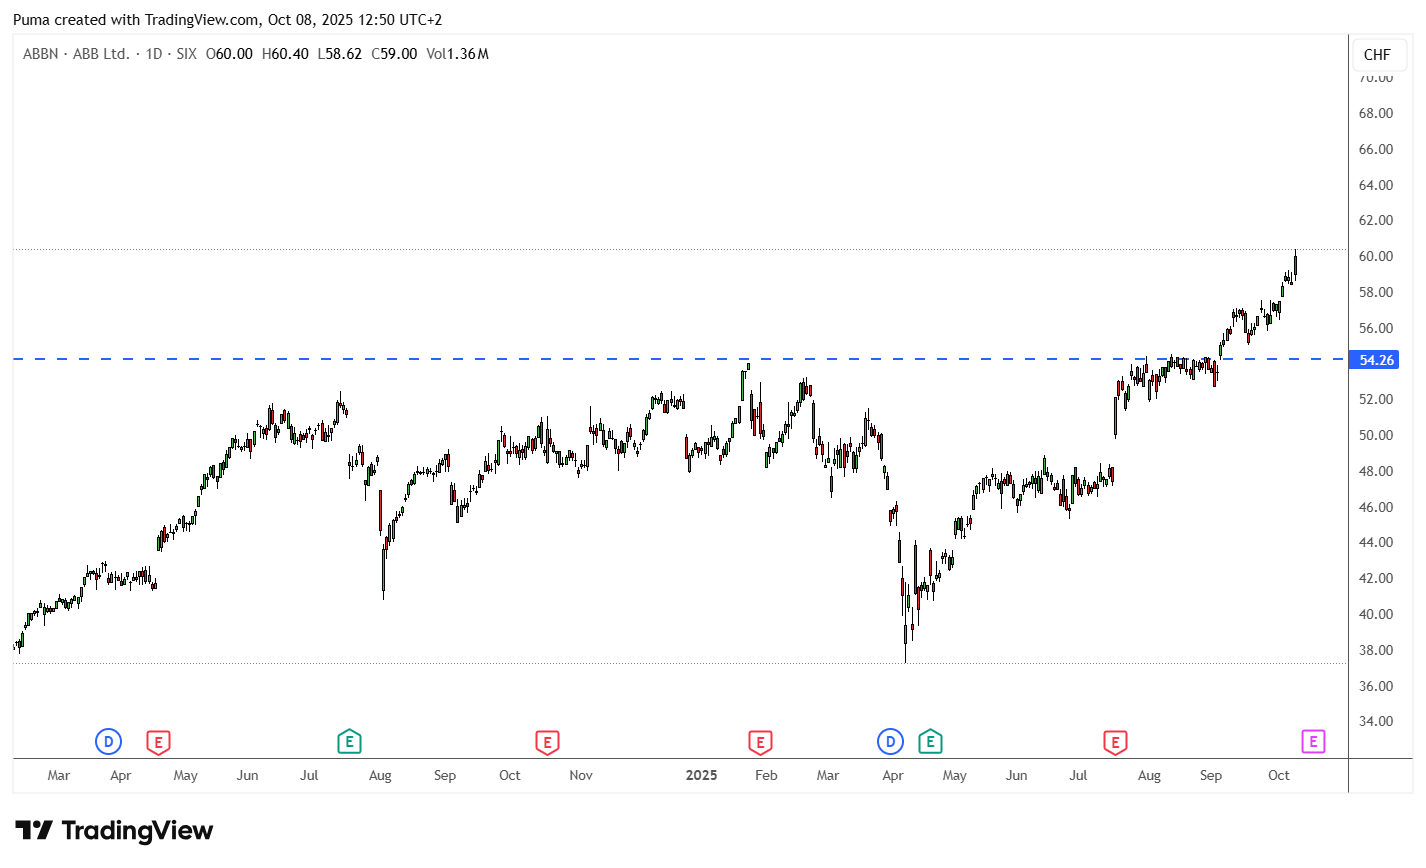Click the TradingView logo at the bottom
Viewport: 1426px width, 868px height.
(x=114, y=830)
